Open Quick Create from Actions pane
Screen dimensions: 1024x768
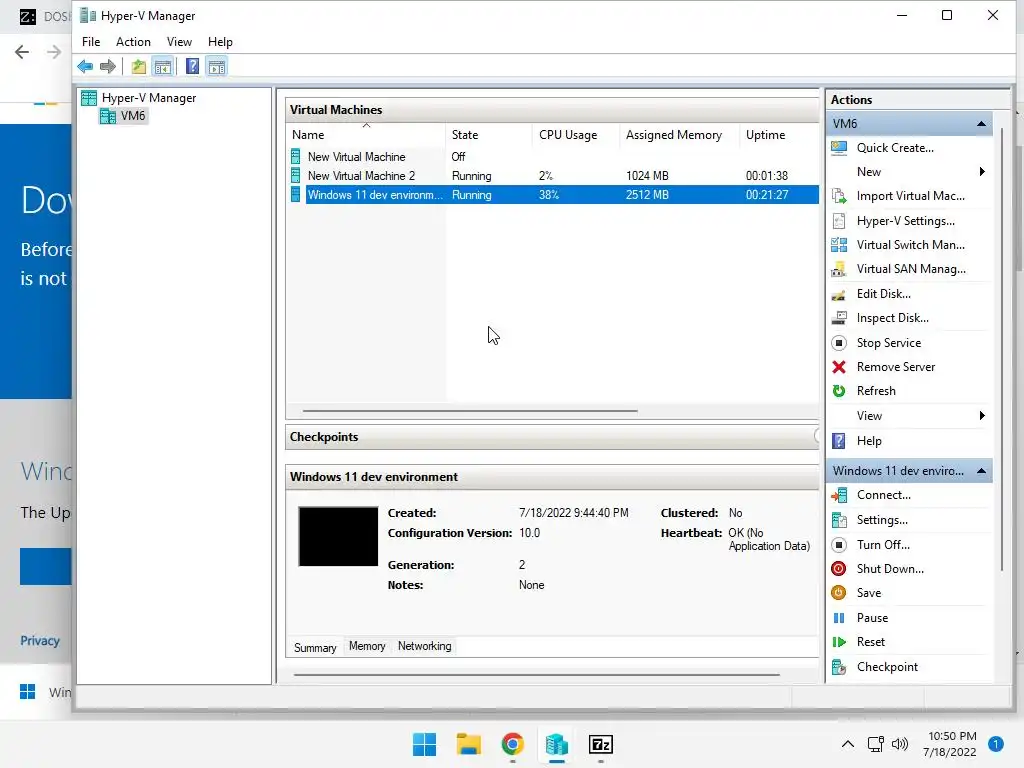[895, 148]
